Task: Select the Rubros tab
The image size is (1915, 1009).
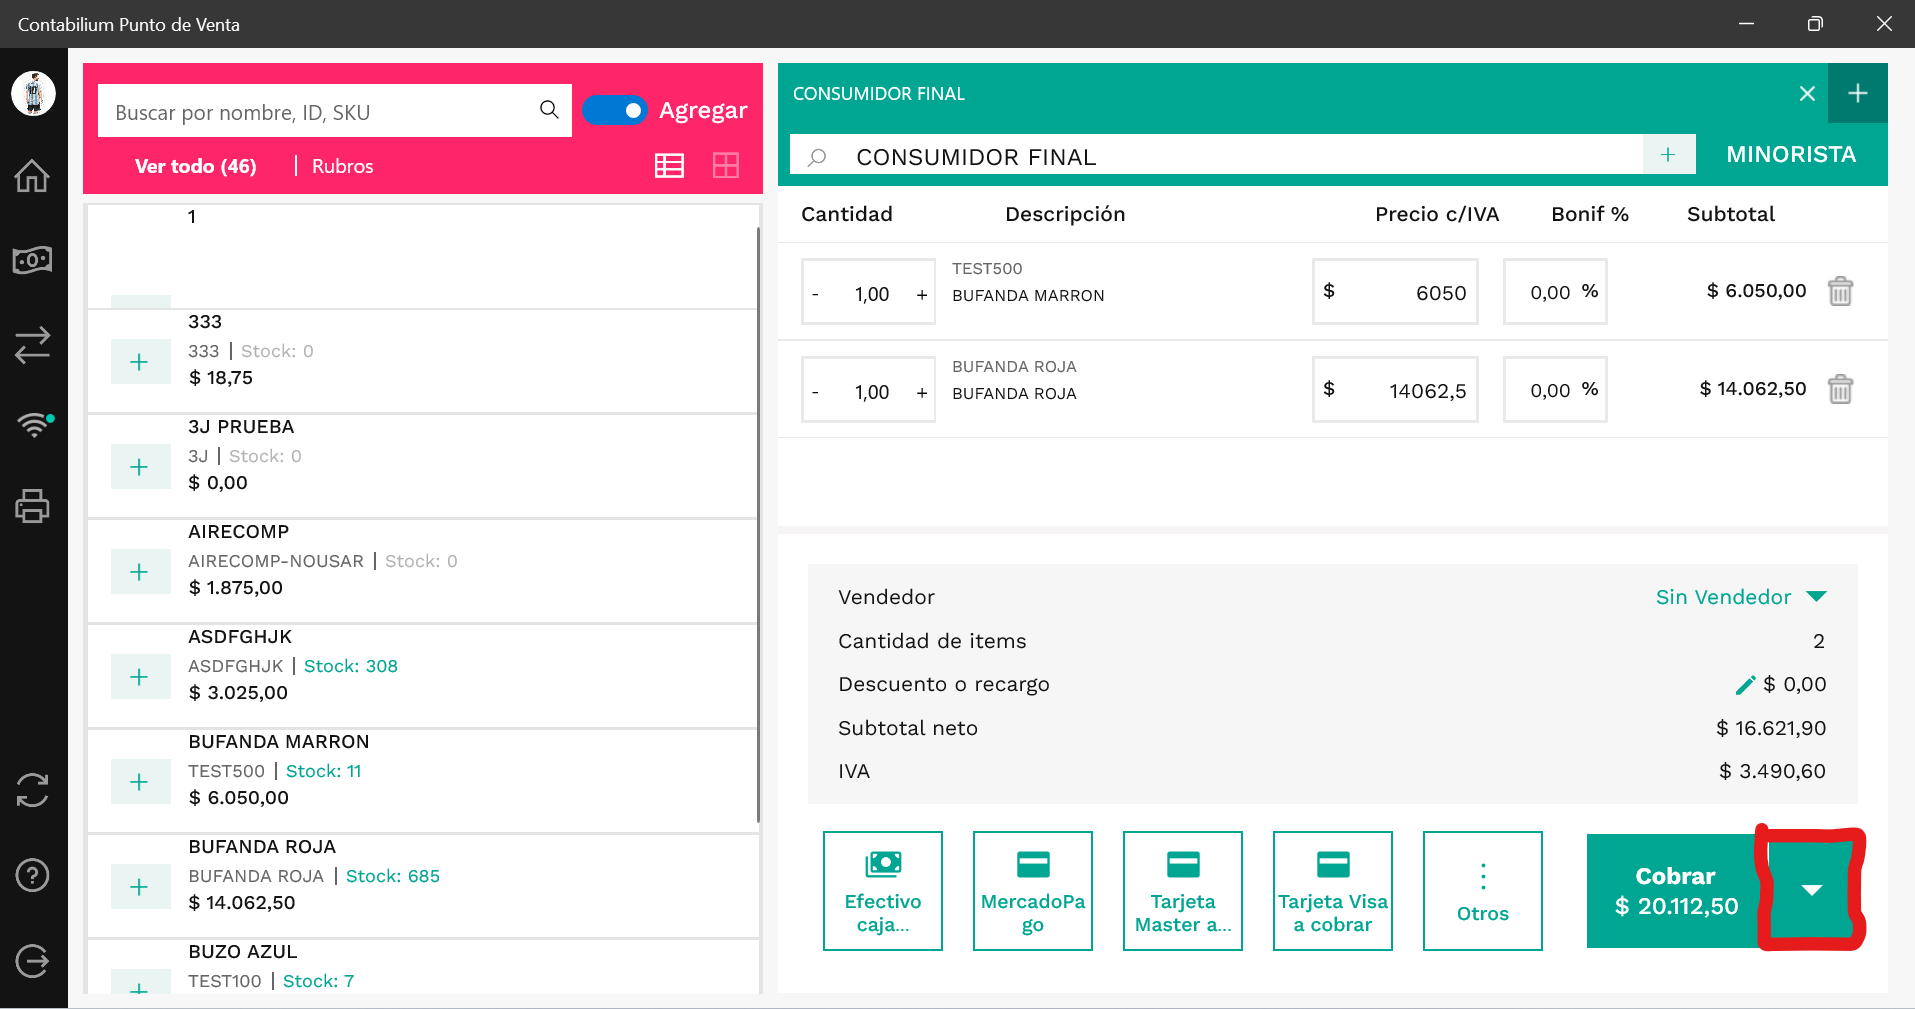Action: click(x=342, y=166)
